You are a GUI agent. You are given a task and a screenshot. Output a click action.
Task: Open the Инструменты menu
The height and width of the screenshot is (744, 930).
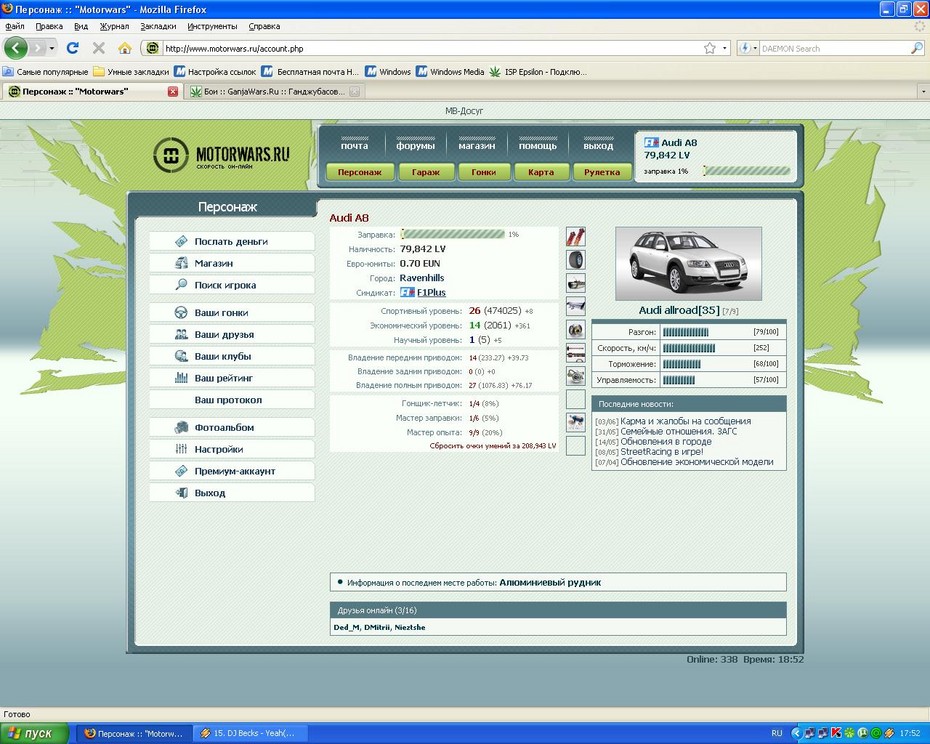(212, 26)
